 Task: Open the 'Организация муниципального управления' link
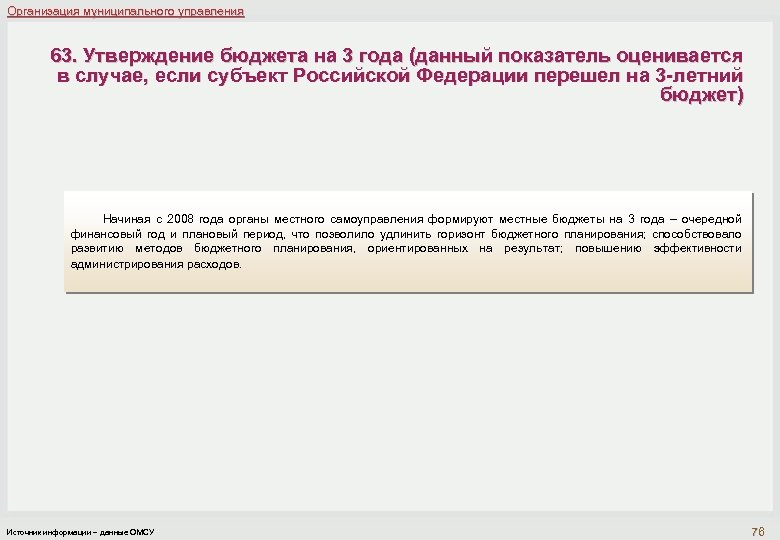[125, 11]
